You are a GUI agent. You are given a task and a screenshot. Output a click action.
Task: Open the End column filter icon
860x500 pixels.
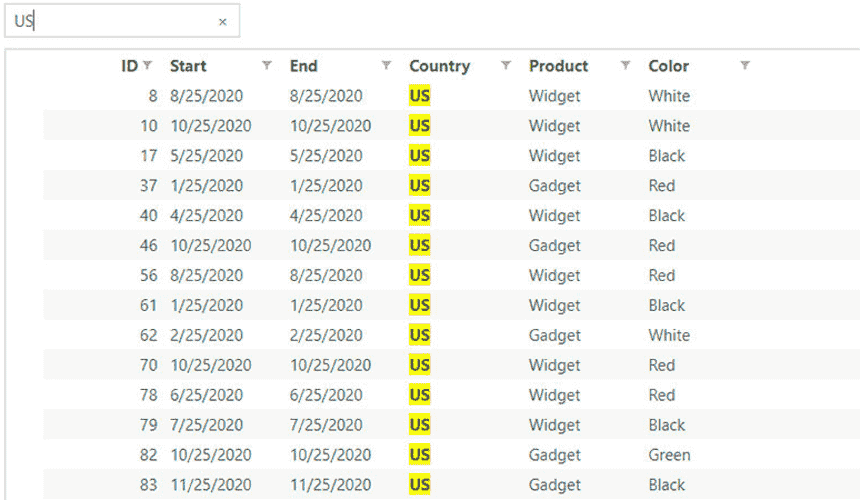(x=386, y=65)
